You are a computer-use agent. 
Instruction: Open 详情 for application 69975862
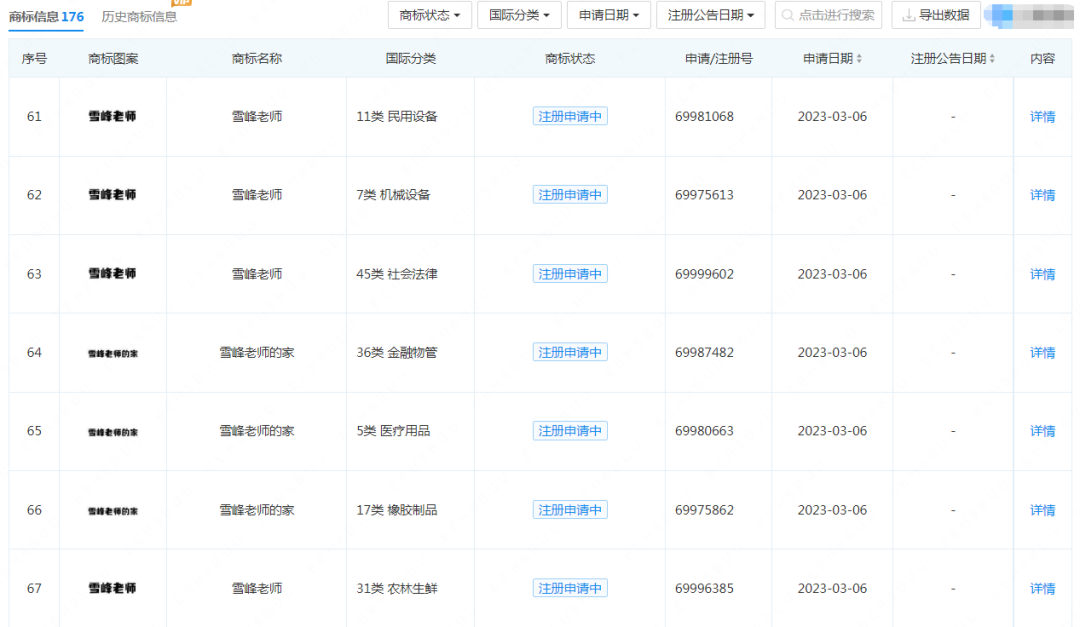click(1042, 510)
